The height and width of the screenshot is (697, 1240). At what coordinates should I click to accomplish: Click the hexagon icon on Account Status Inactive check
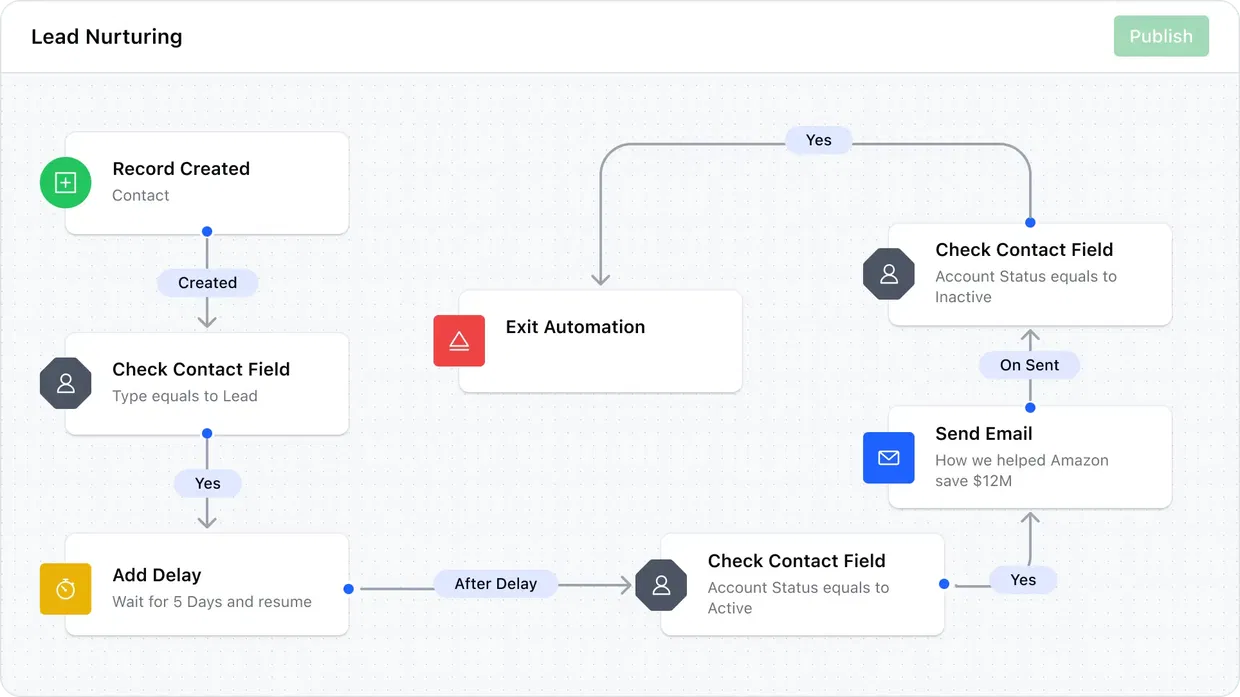click(x=889, y=274)
